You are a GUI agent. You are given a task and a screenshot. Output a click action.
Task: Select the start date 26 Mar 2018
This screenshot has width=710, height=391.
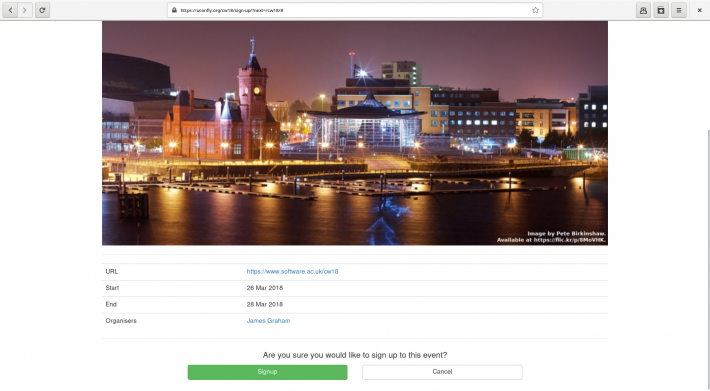(264, 288)
